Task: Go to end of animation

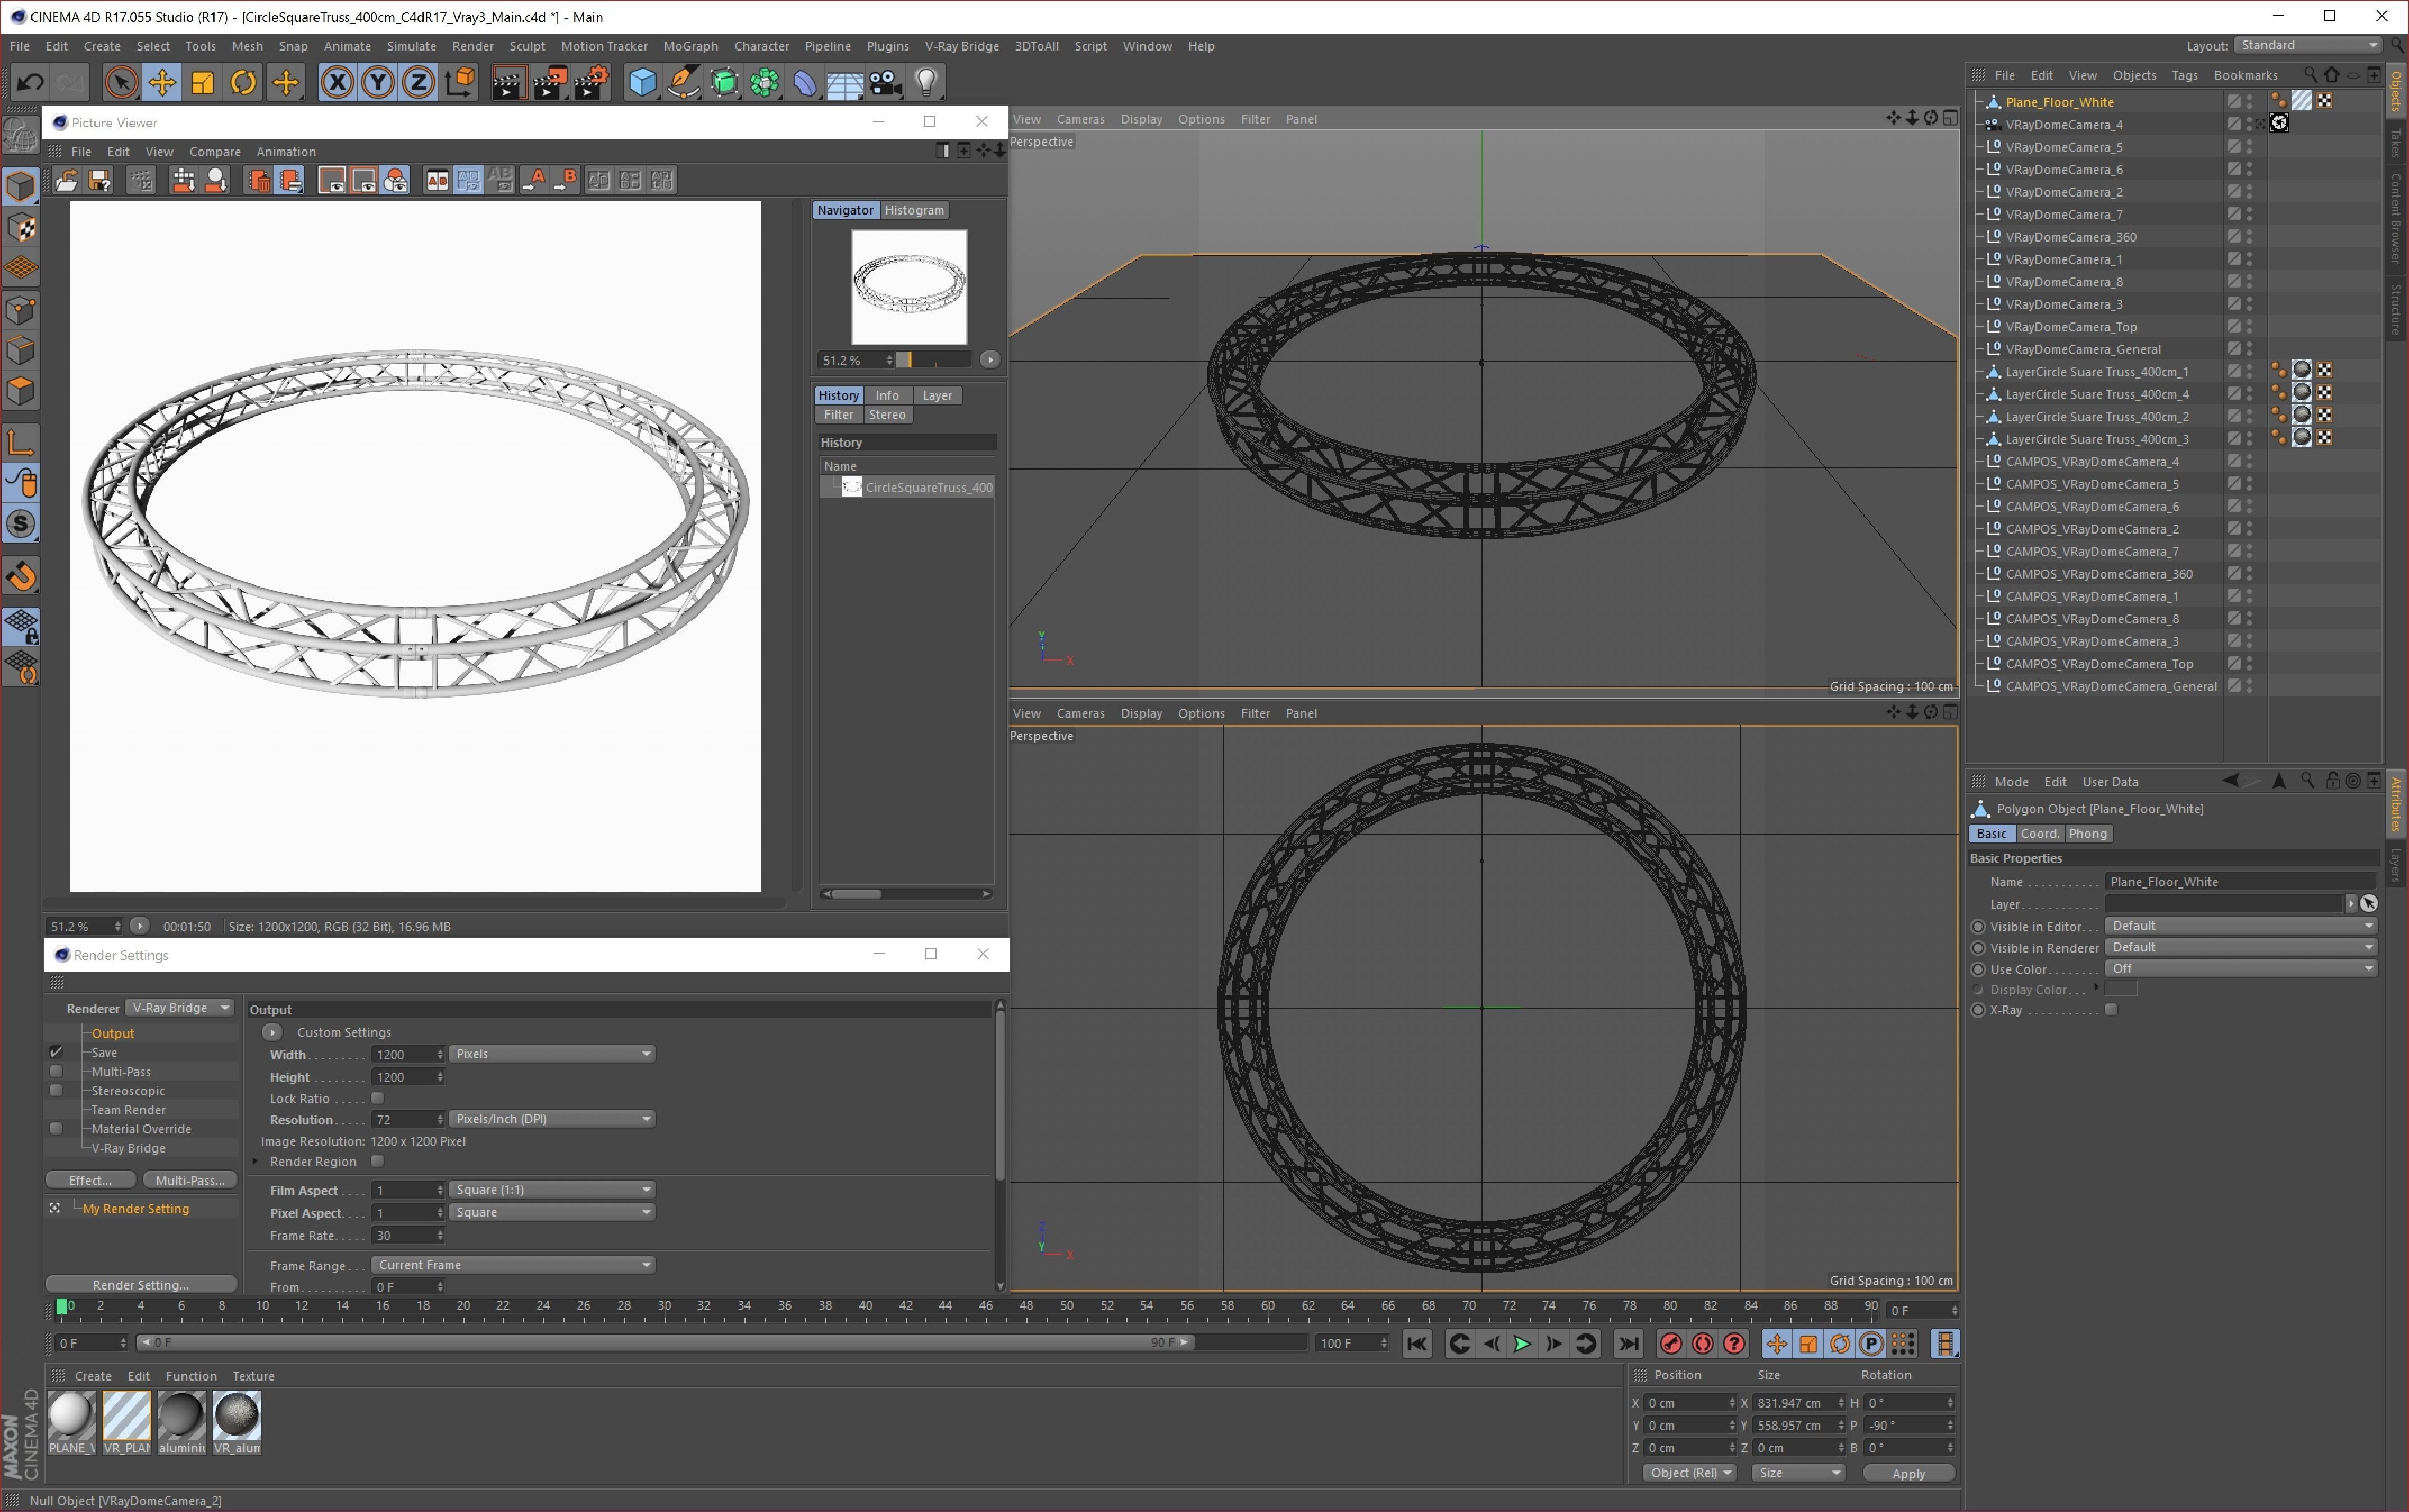Action: coord(1628,1343)
